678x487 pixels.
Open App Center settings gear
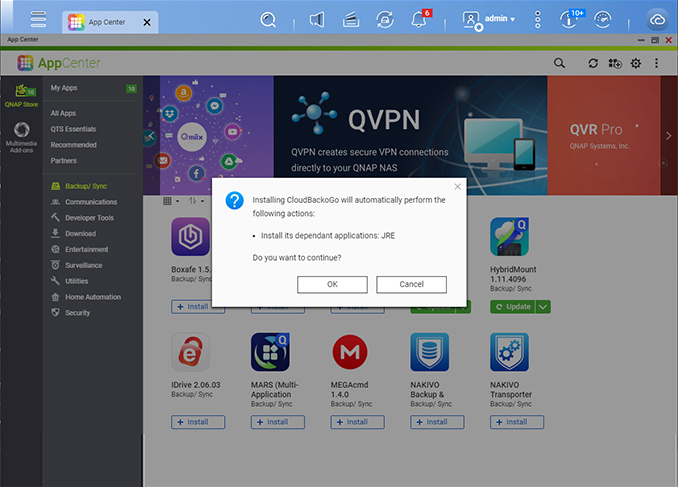click(636, 63)
